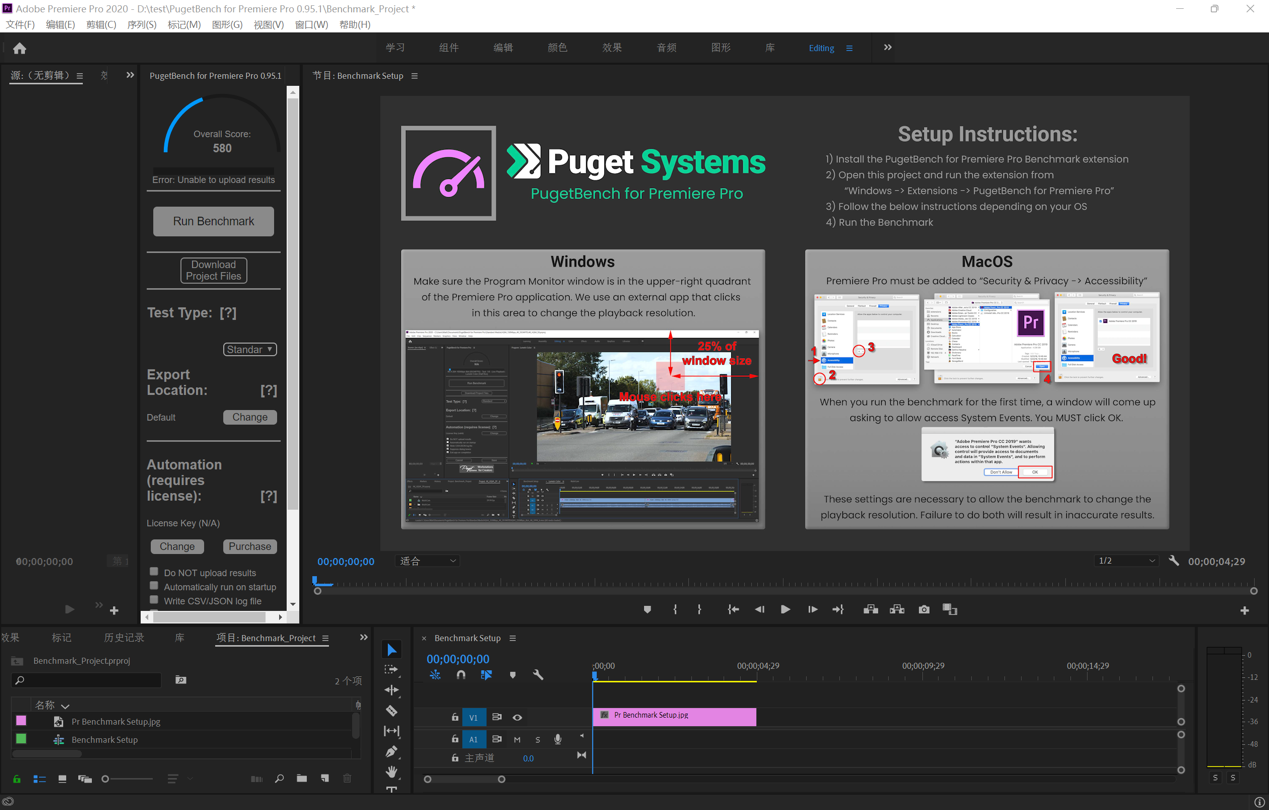Toggle V1 track output eye icon

click(x=517, y=717)
